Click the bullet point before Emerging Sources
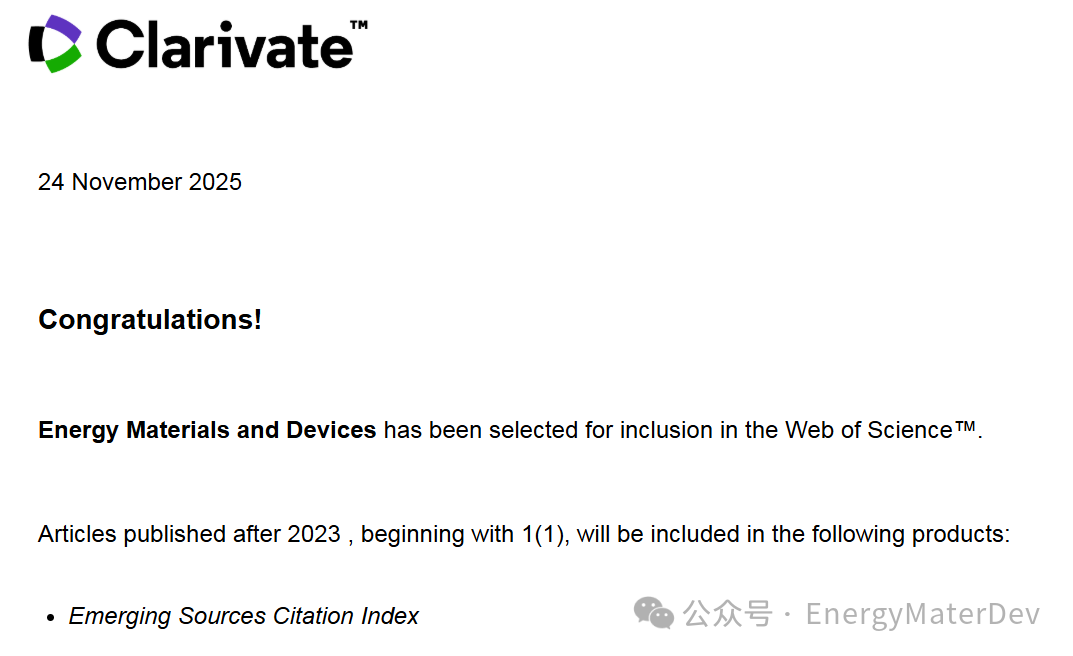 coord(50,618)
